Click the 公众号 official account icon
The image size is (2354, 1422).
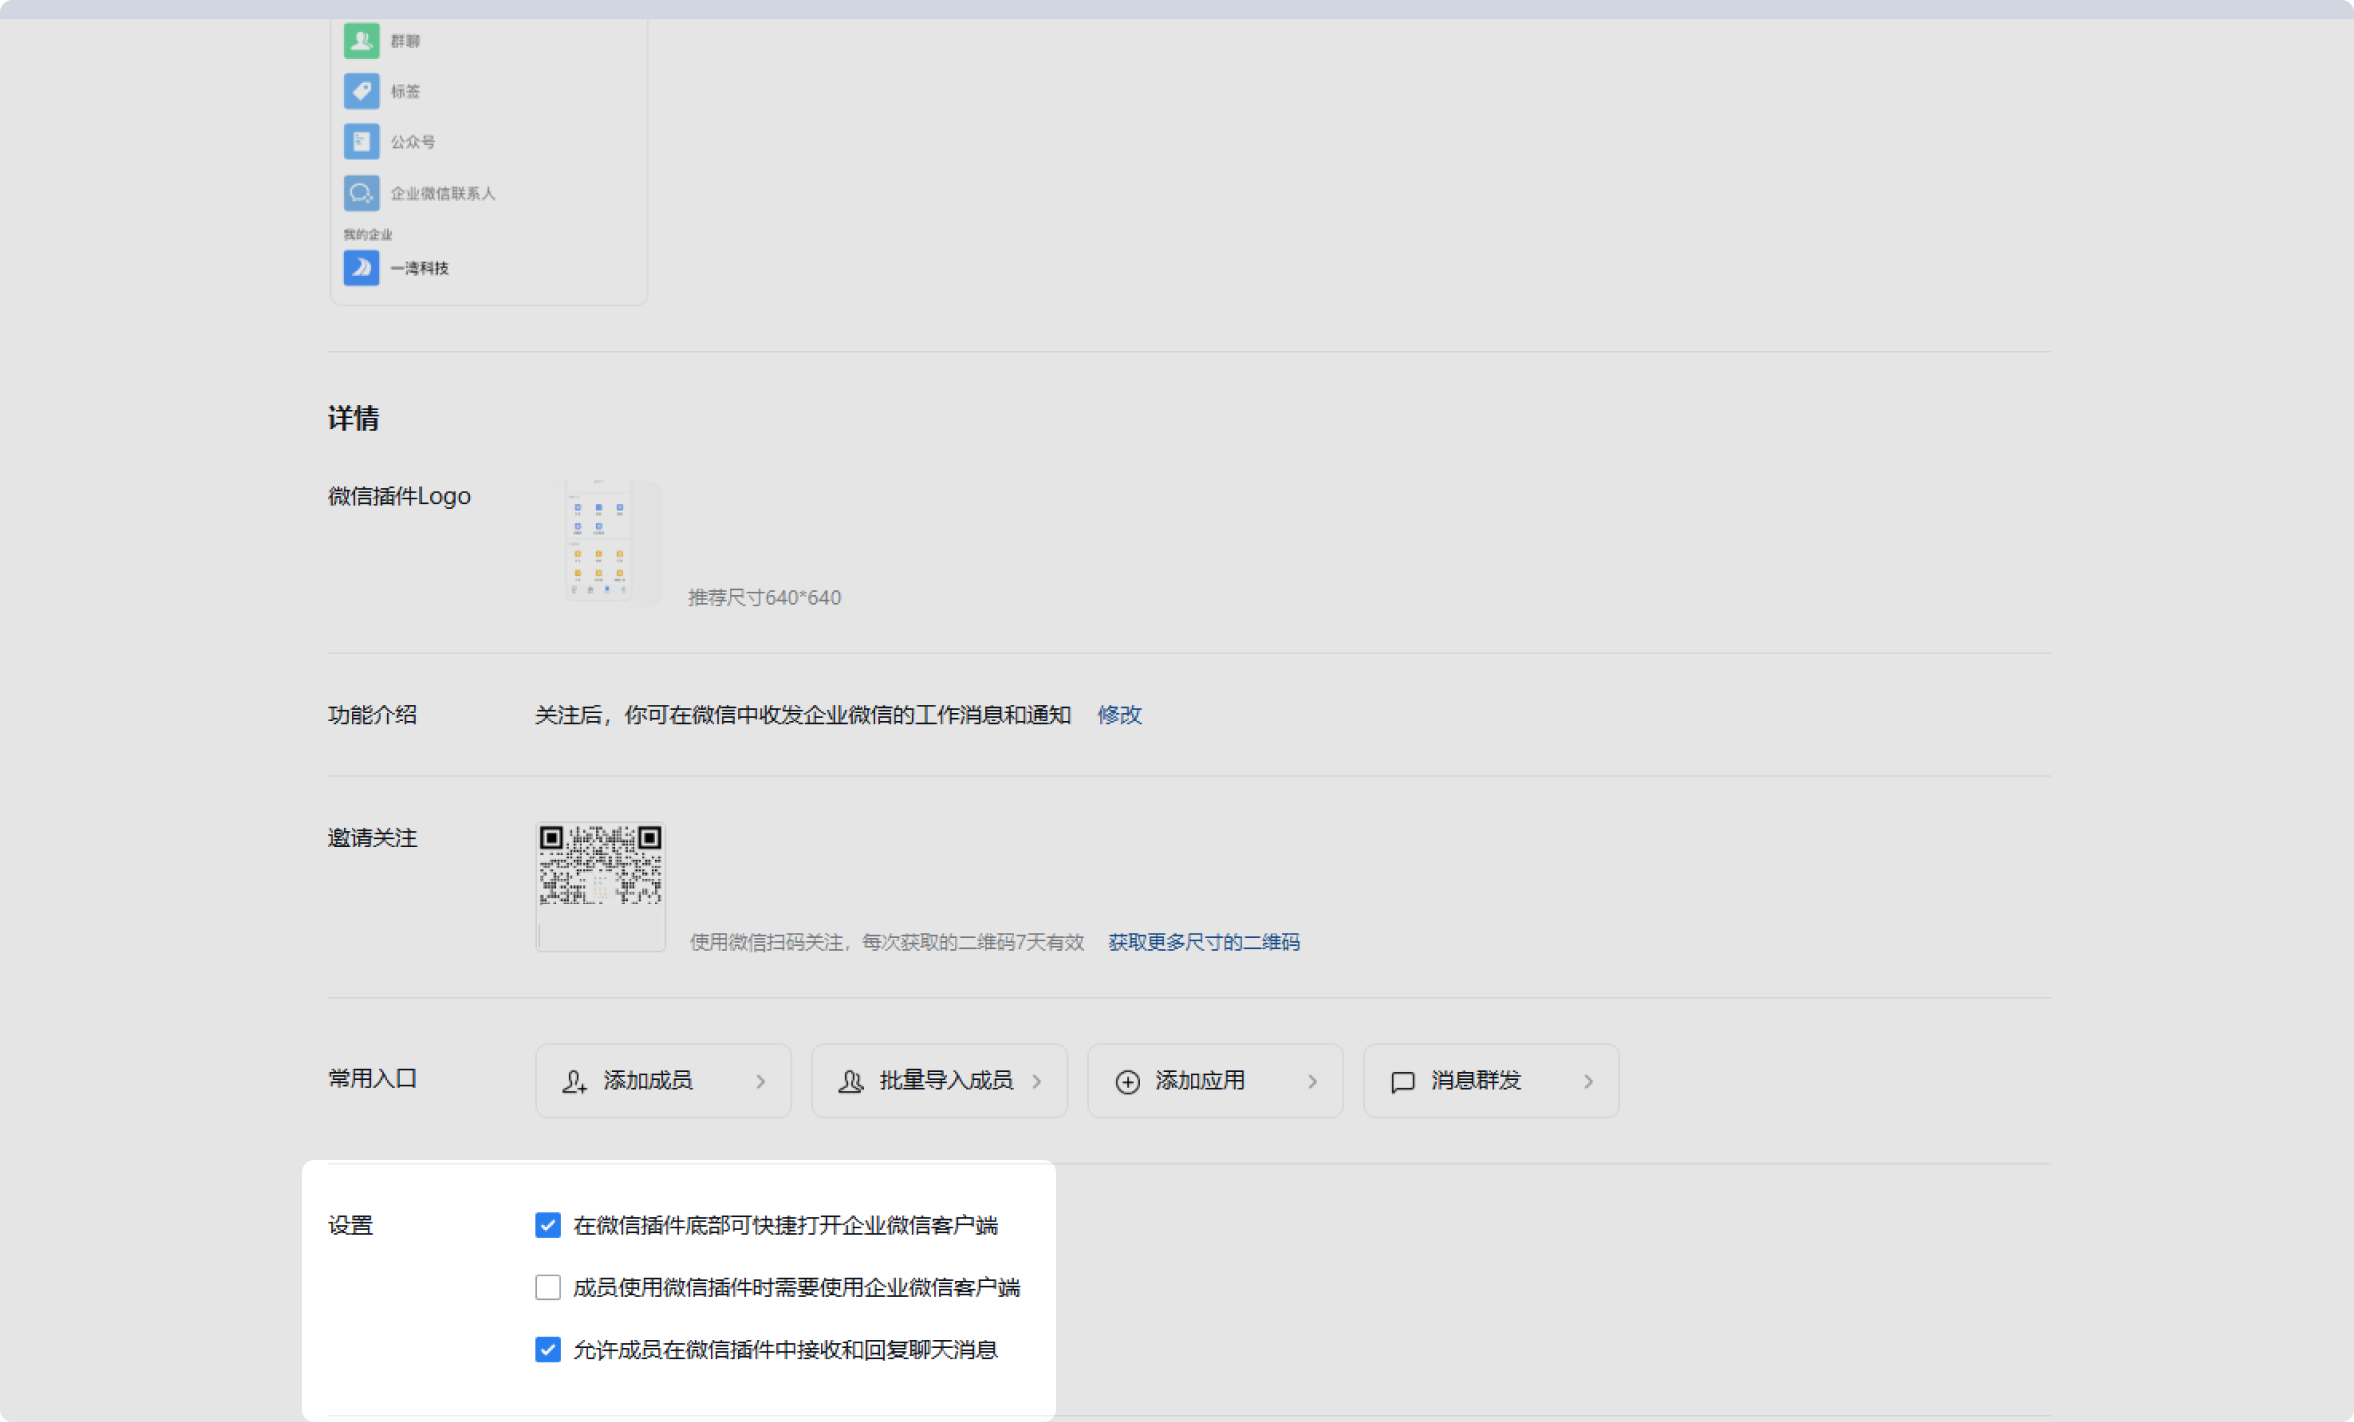click(x=361, y=141)
